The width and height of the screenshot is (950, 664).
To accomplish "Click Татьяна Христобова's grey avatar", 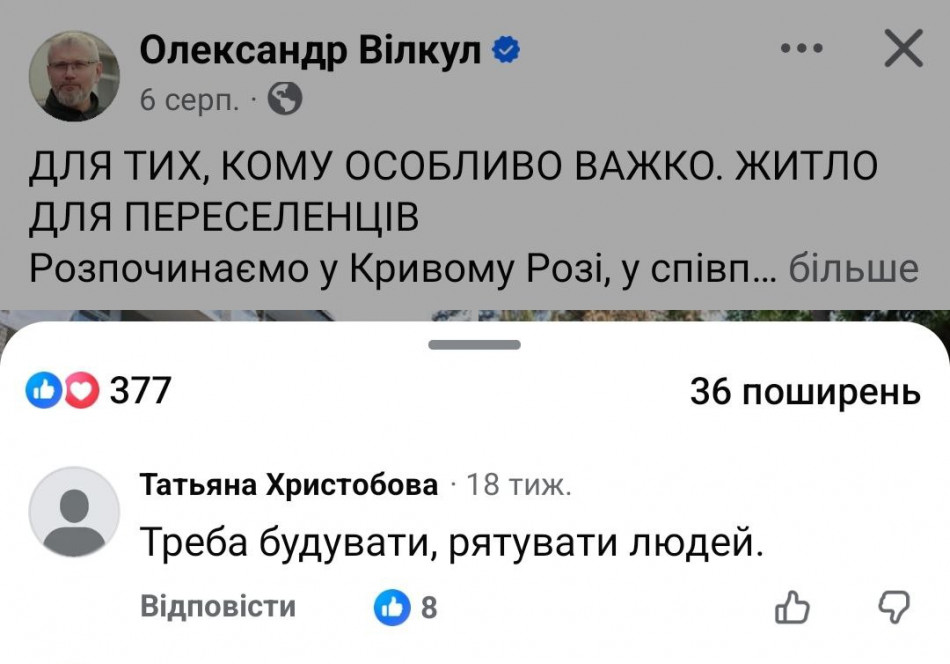I will pos(74,512).
